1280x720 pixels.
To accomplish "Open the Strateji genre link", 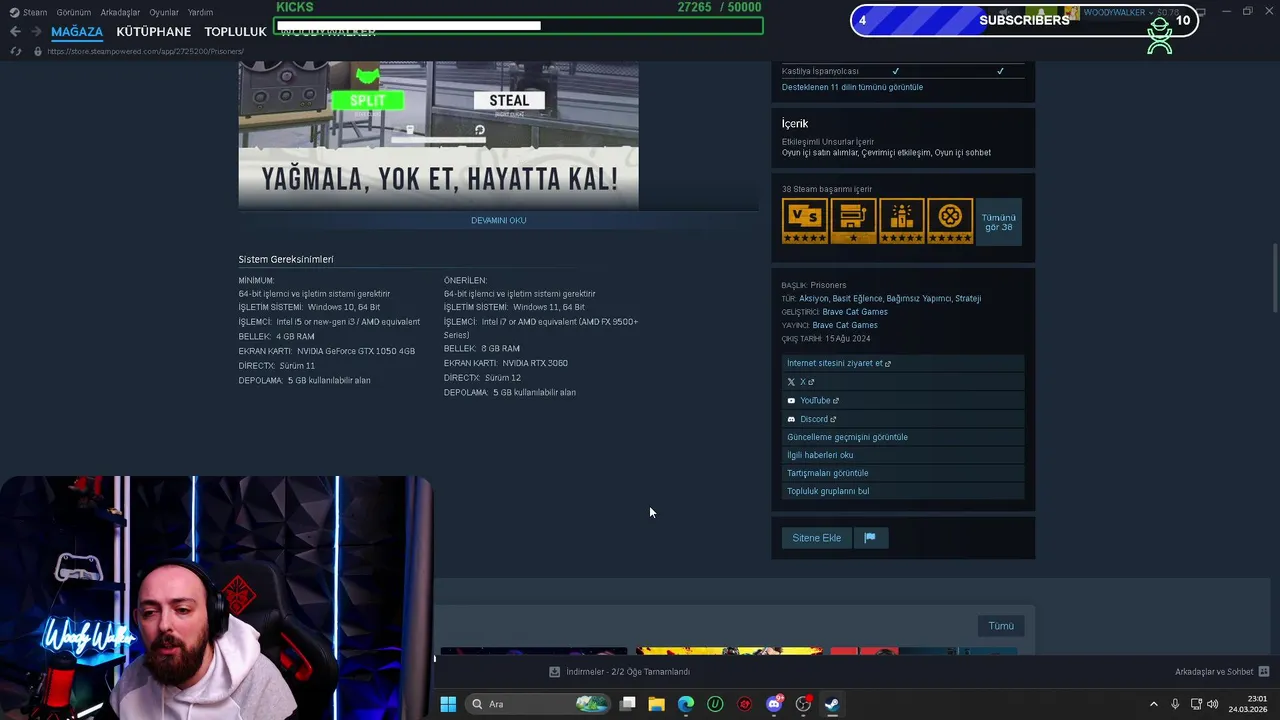I will point(968,298).
